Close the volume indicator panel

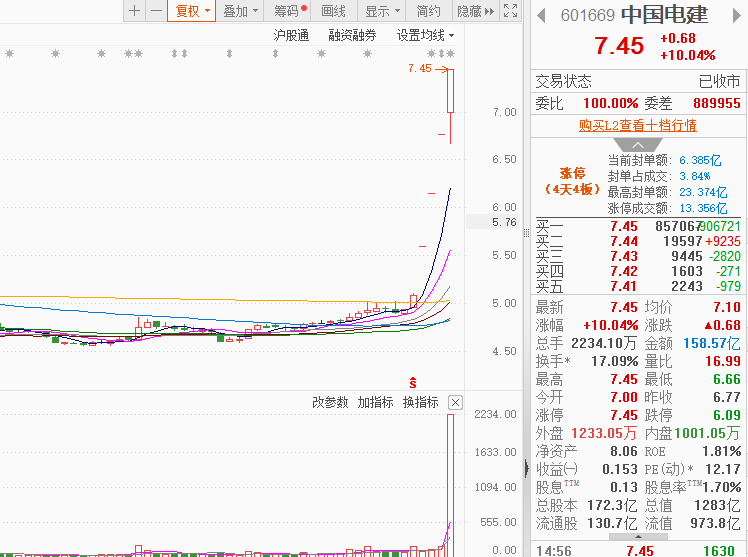point(455,402)
